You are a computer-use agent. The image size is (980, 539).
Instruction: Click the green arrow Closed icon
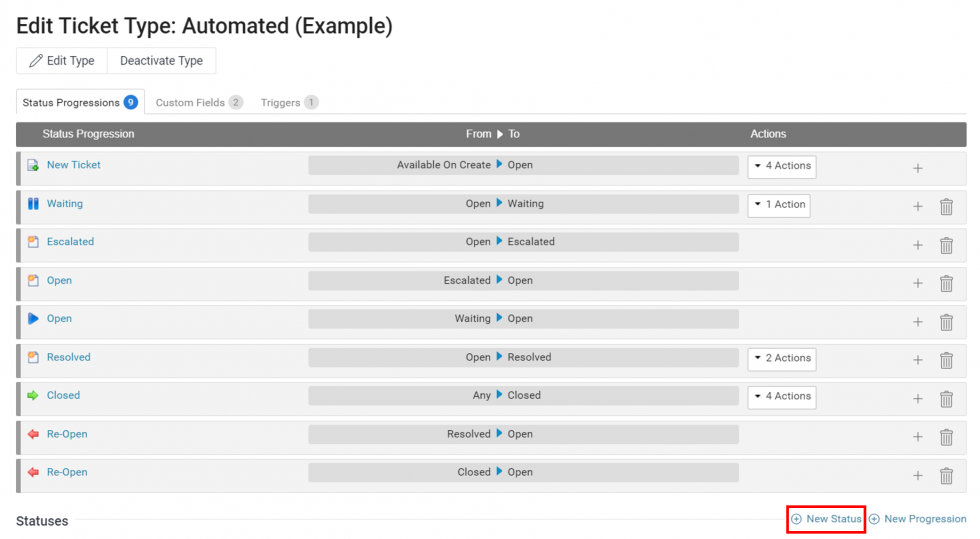[33, 396]
